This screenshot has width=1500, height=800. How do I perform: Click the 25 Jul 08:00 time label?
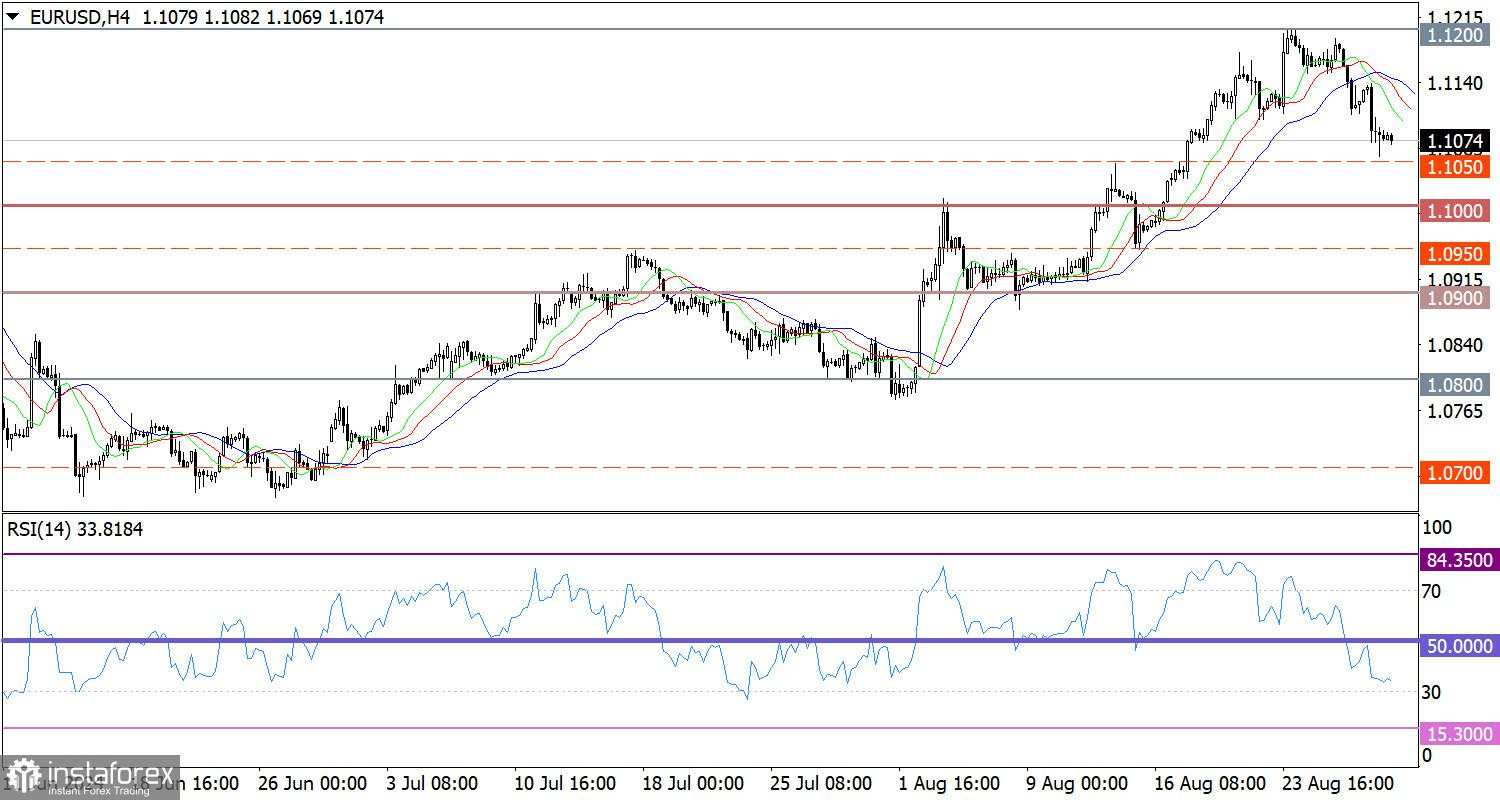tap(822, 782)
